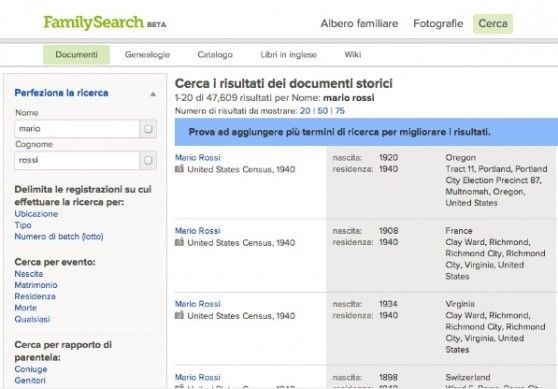Click the camera icon for the 1908 France record
Viewport: 558px width, 389px height.
tap(179, 242)
